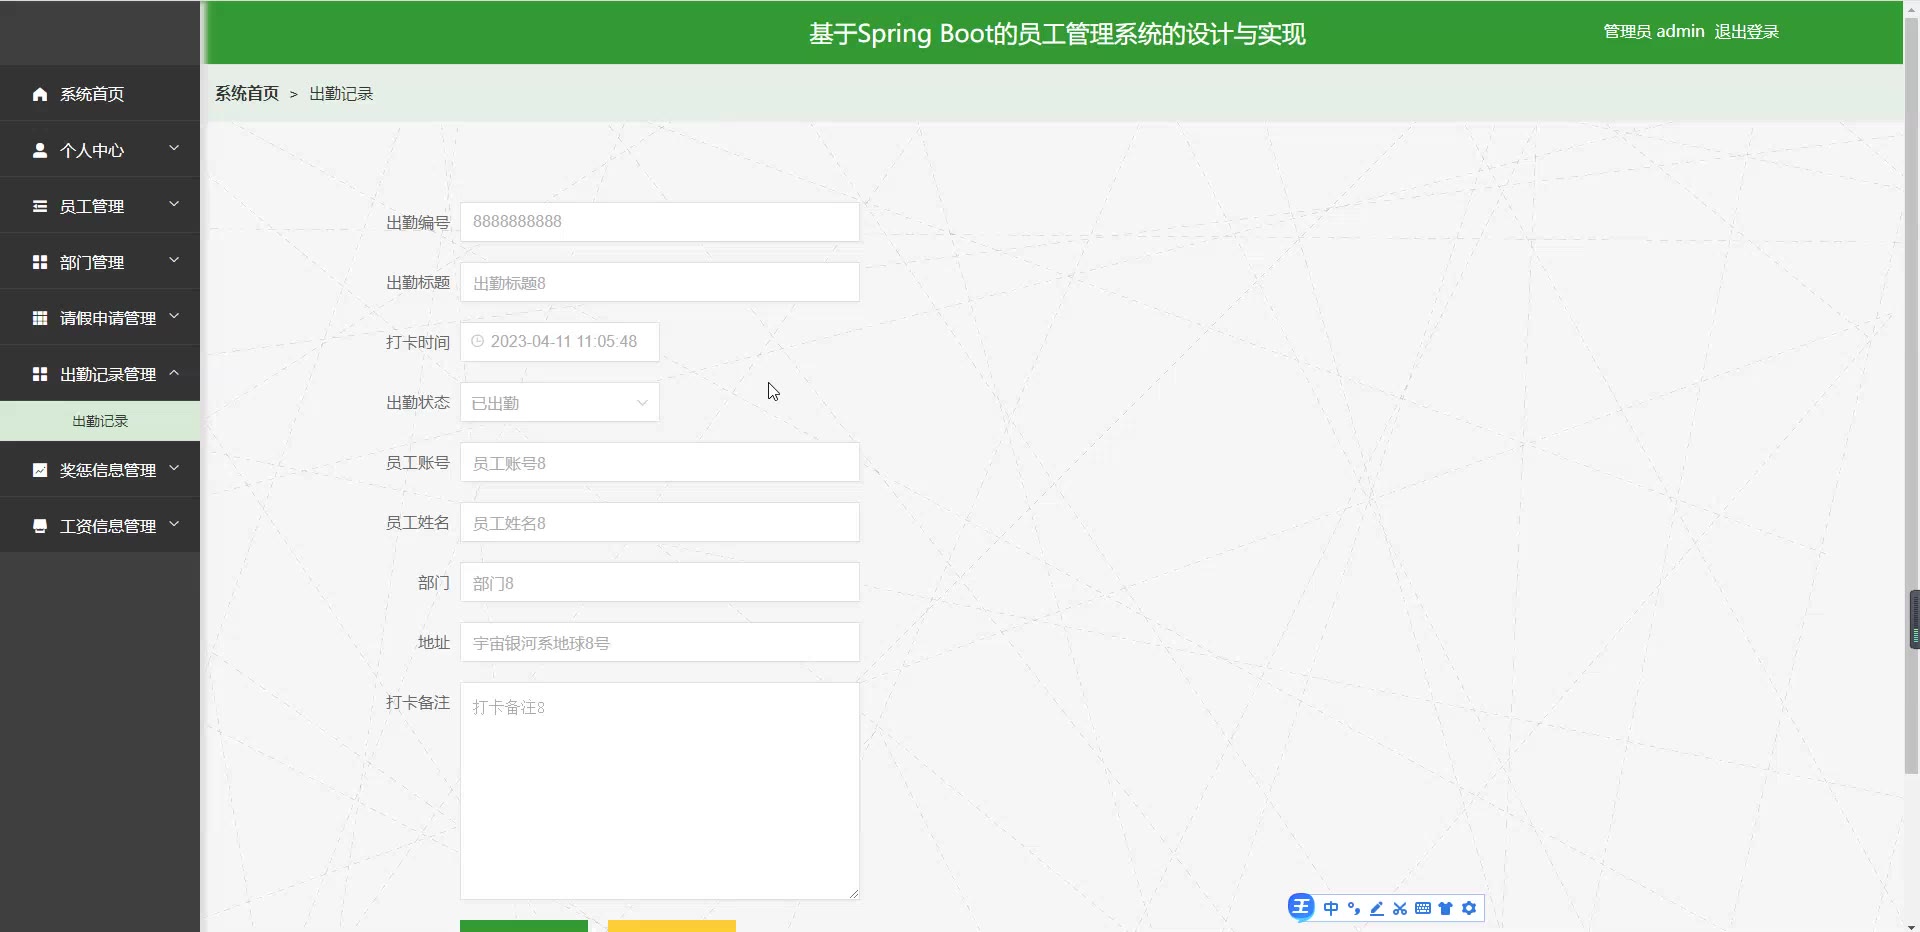Expand the 工资信息管理 menu chevron
Image resolution: width=1920 pixels, height=932 pixels.
[x=174, y=524]
